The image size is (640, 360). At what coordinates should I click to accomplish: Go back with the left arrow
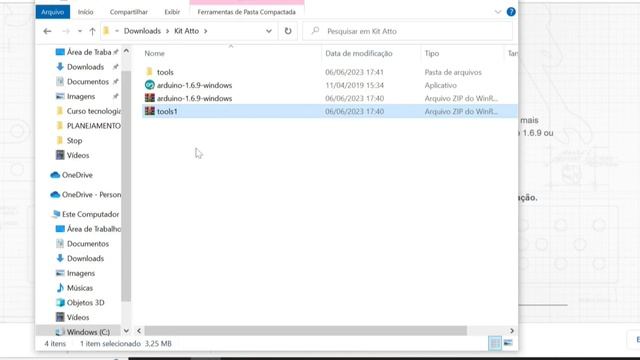(47, 31)
